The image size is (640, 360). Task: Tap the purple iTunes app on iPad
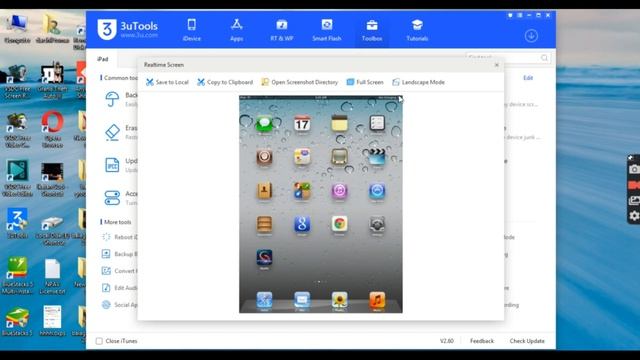click(x=339, y=191)
